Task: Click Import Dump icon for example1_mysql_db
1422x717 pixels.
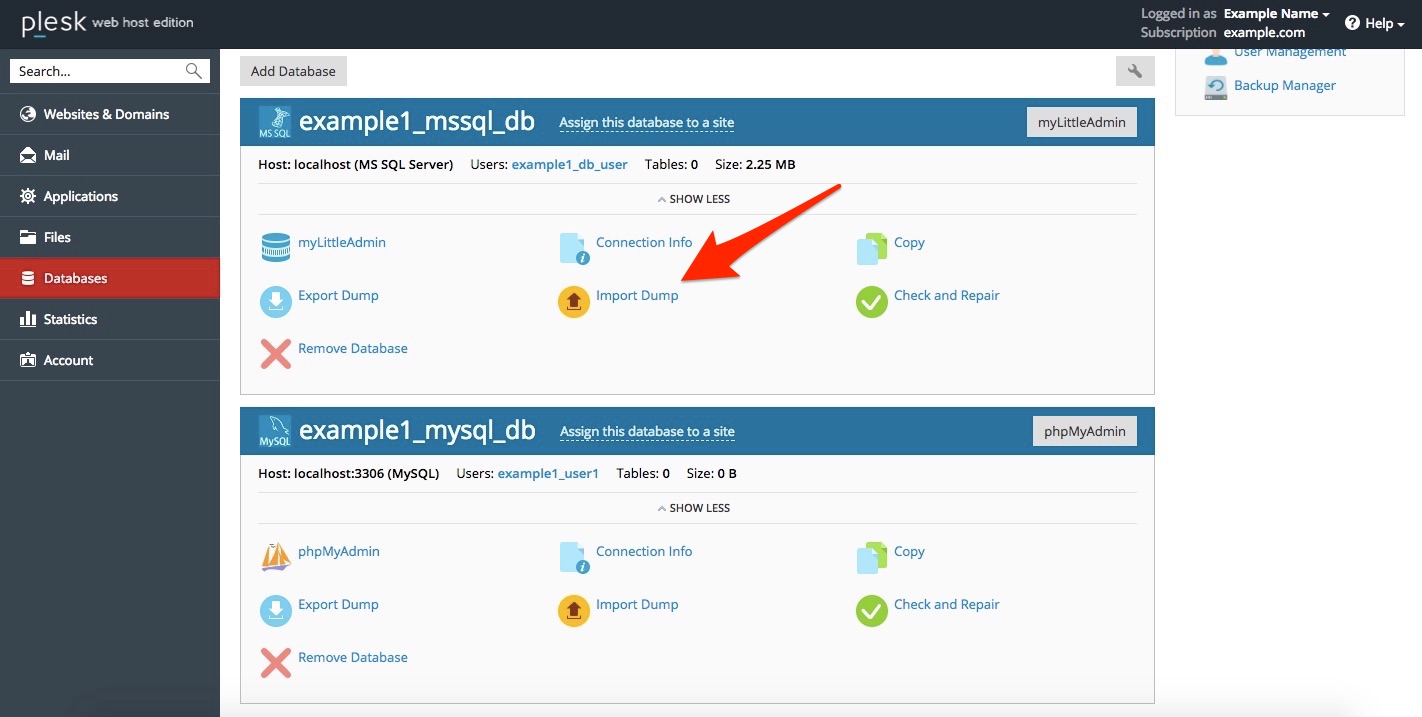Action: [x=574, y=610]
